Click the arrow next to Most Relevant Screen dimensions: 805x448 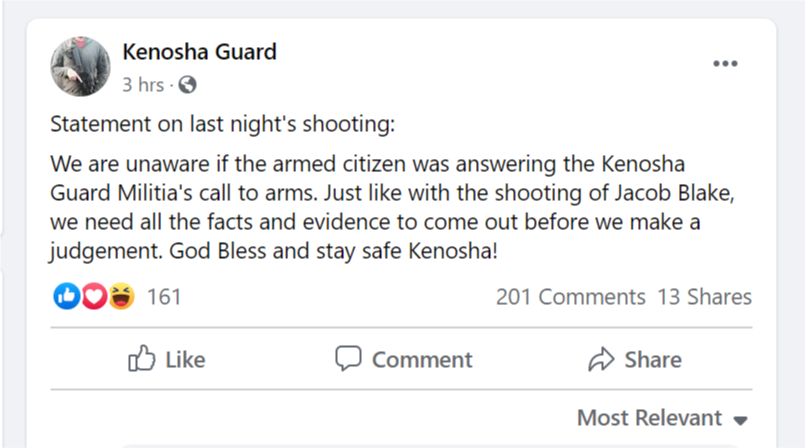click(741, 419)
